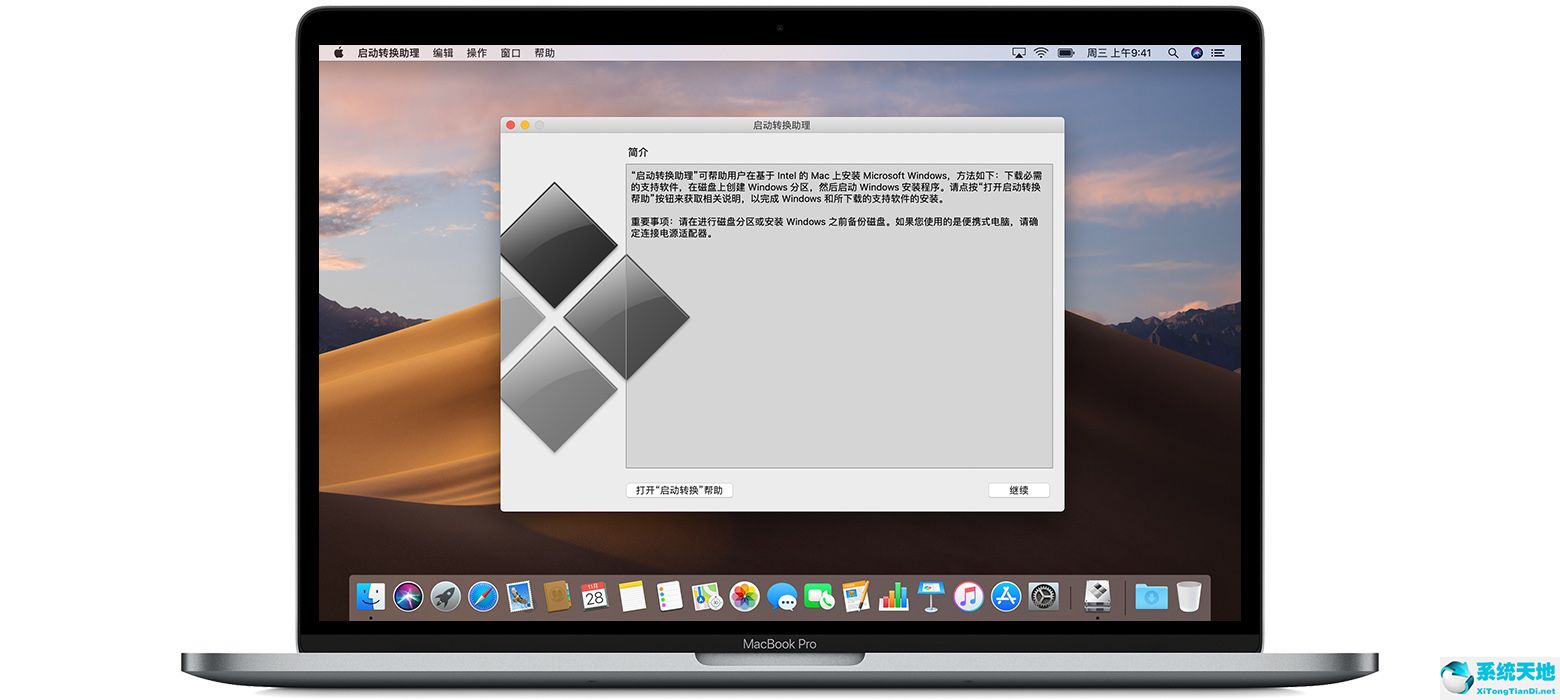Image resolution: width=1560 pixels, height=700 pixels.
Task: Open Spotlight search magnifier
Action: (1173, 53)
